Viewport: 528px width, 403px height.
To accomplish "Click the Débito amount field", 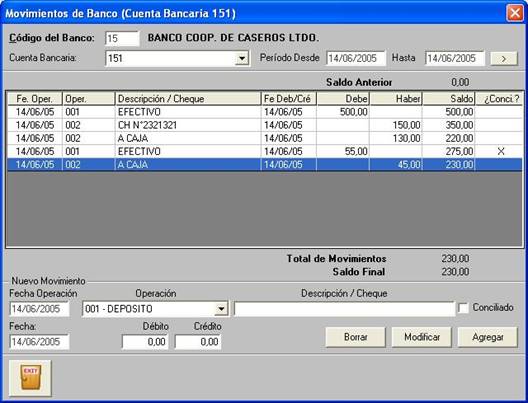I will (x=145, y=342).
